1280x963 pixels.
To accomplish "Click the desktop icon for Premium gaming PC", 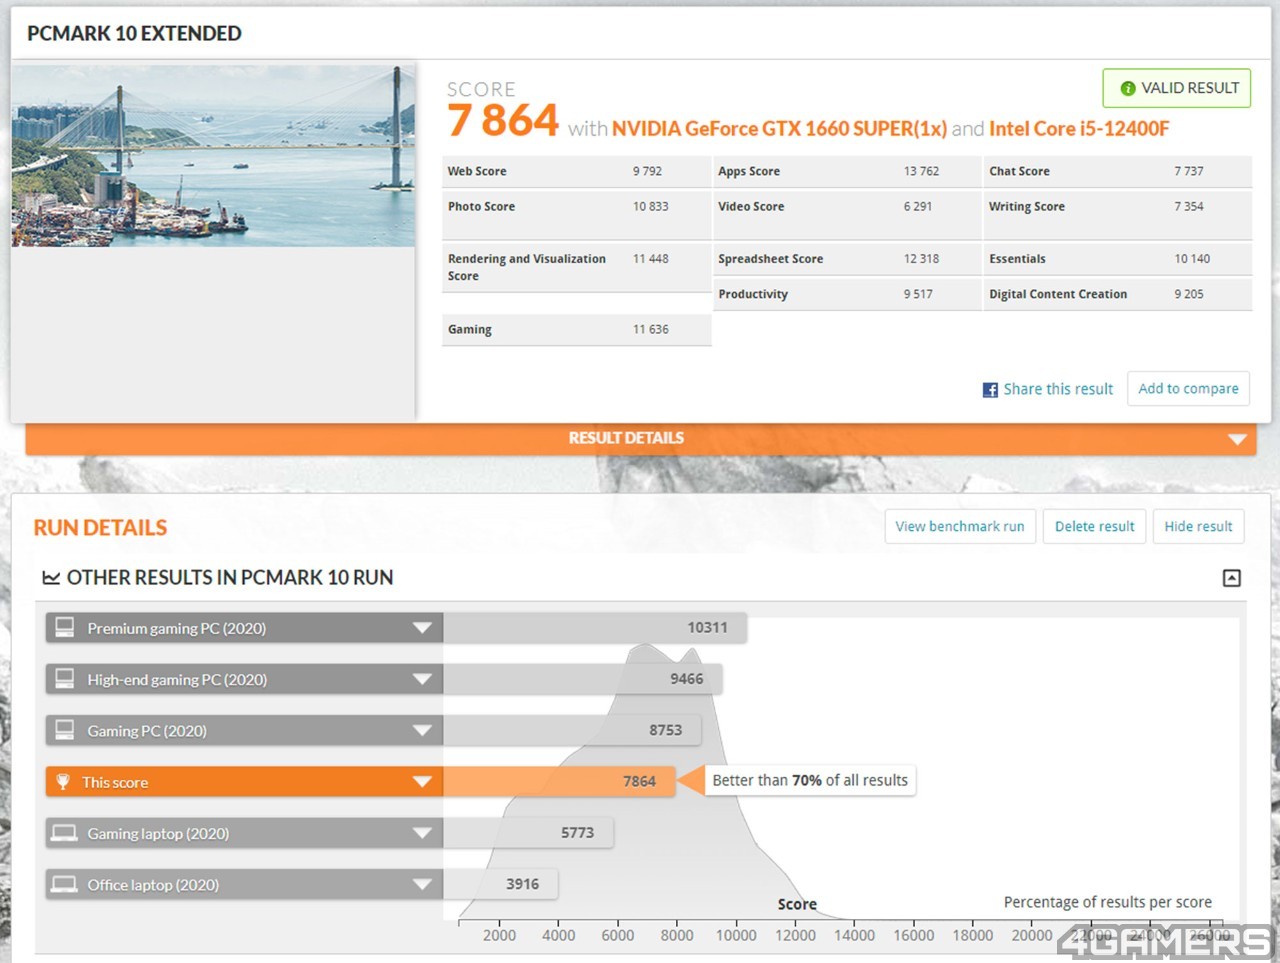I will [x=65, y=628].
